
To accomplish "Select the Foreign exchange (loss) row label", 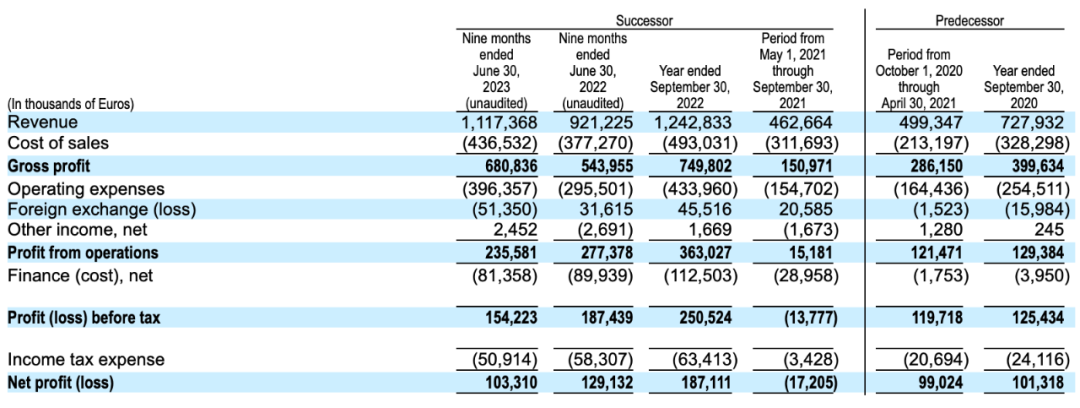I will [100, 209].
